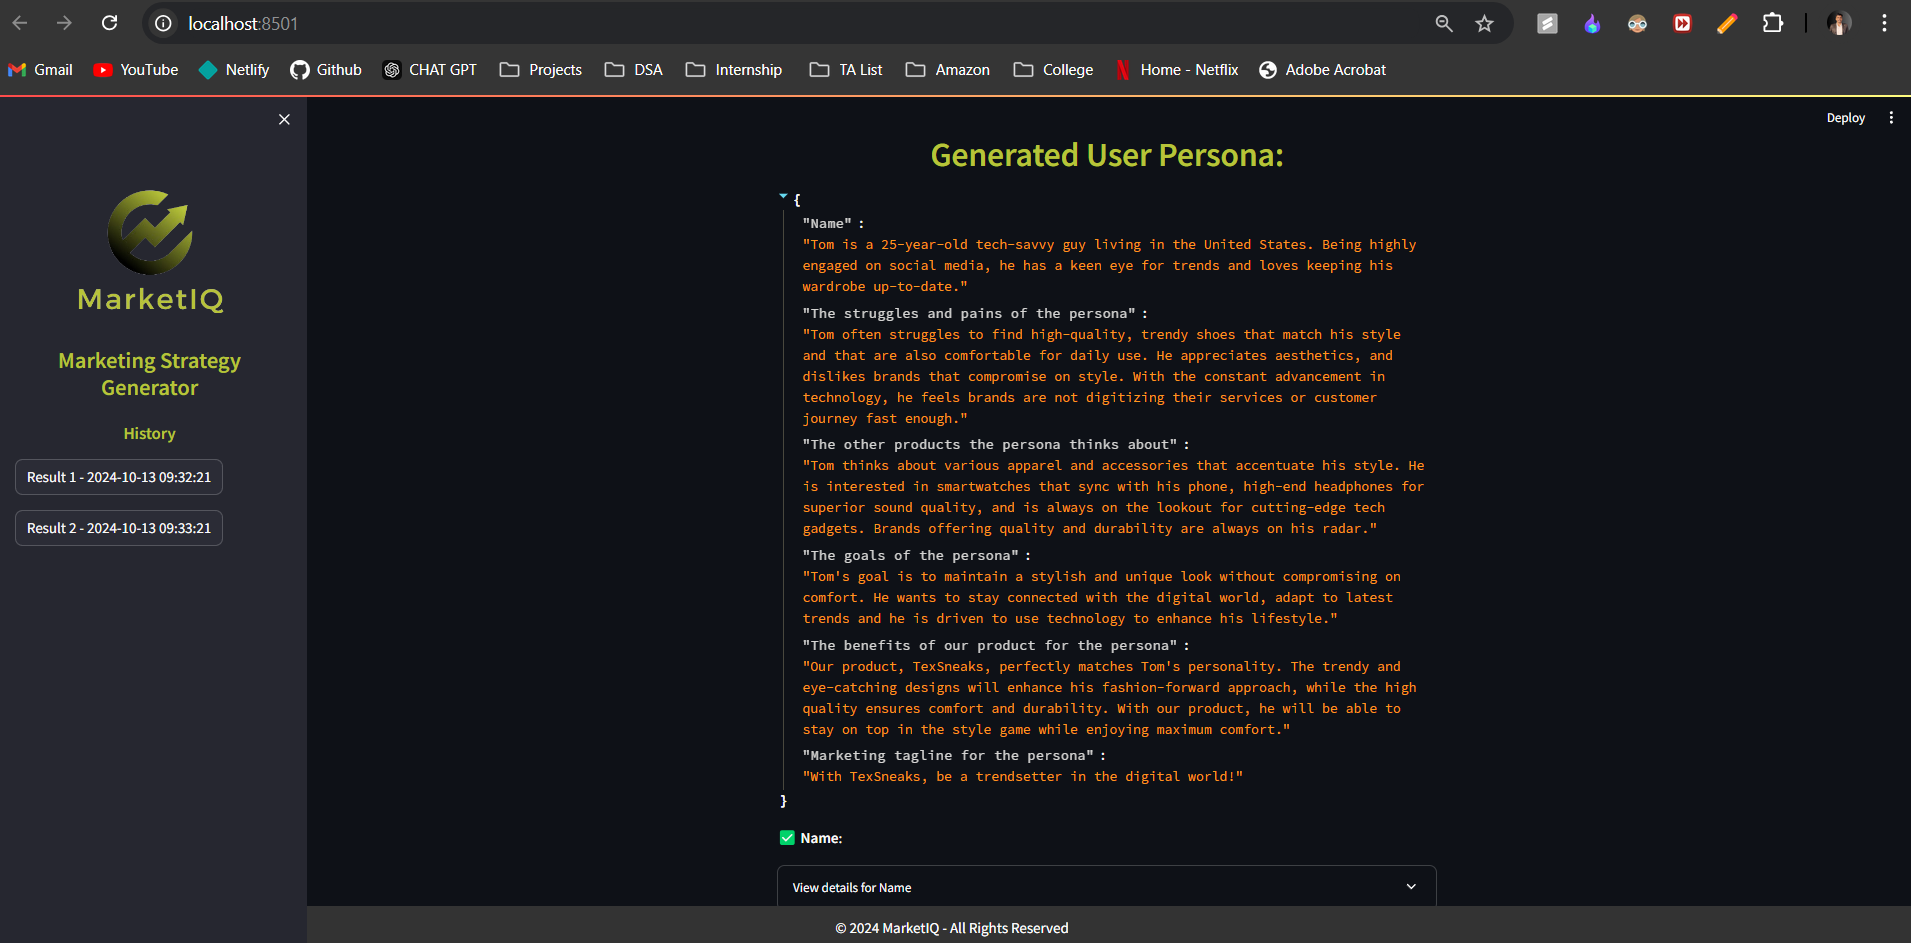Go forward in browser history

pyautogui.click(x=65, y=23)
